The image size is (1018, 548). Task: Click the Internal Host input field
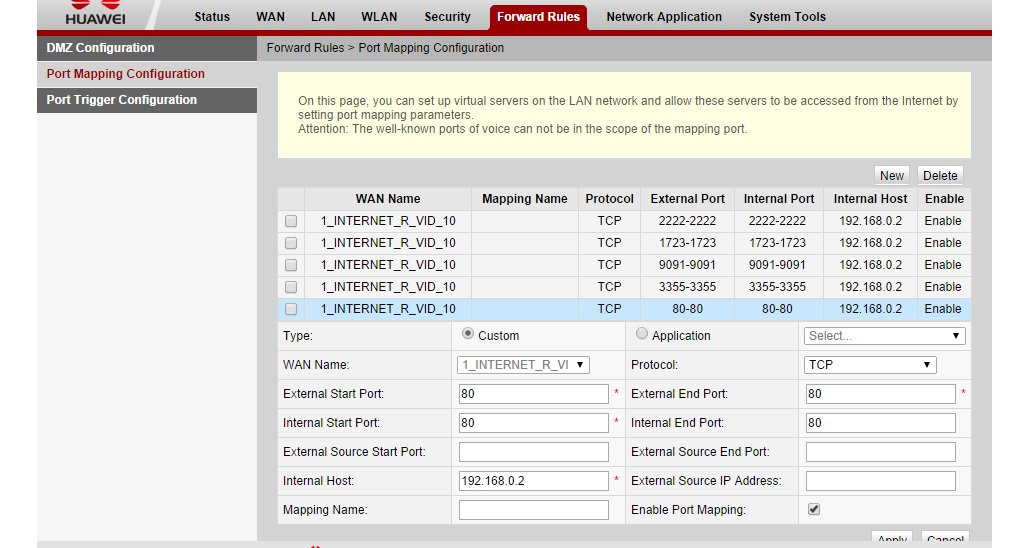pos(534,480)
